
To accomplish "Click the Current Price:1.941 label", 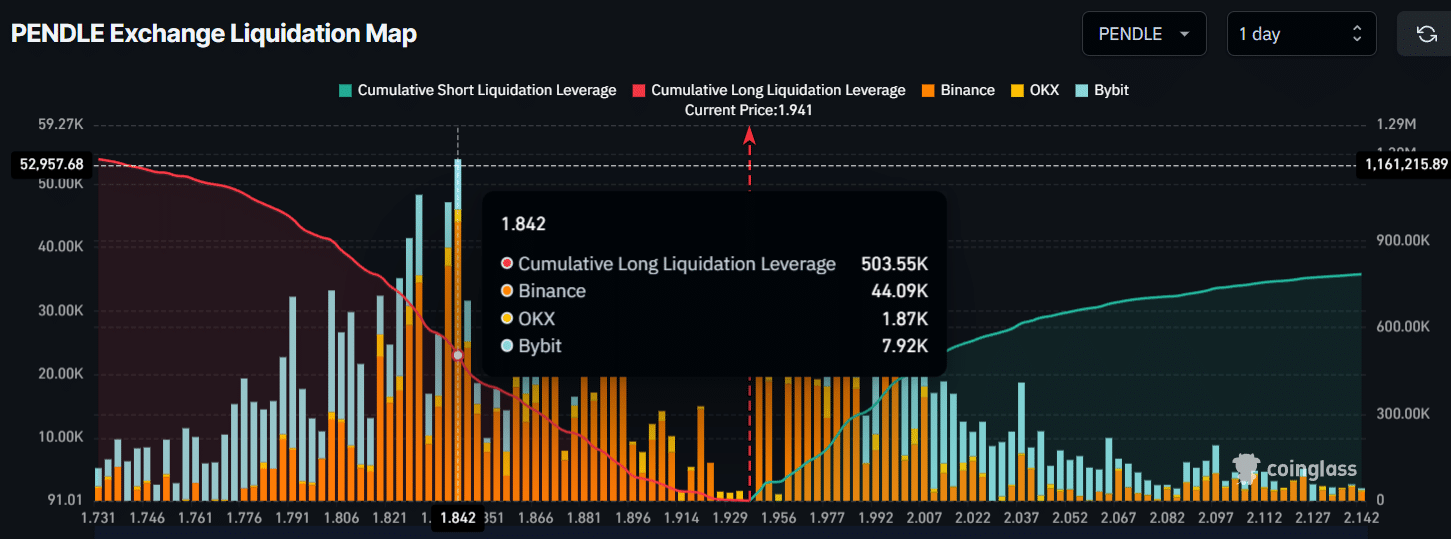I will click(x=748, y=110).
